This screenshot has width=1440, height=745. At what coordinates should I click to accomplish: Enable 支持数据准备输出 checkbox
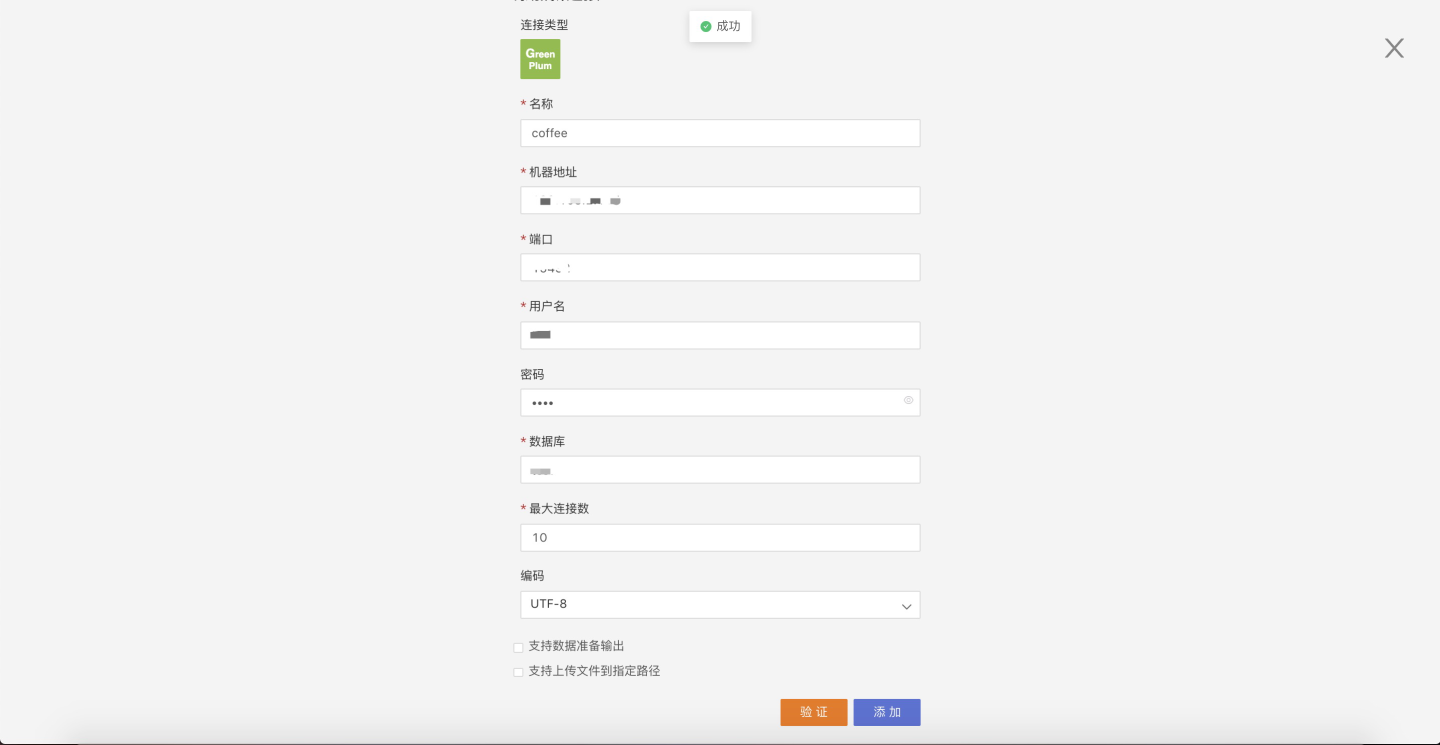(518, 648)
